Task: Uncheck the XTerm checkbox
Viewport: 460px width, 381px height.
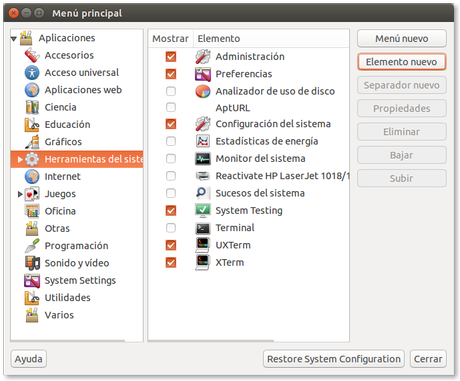Action: 171,263
